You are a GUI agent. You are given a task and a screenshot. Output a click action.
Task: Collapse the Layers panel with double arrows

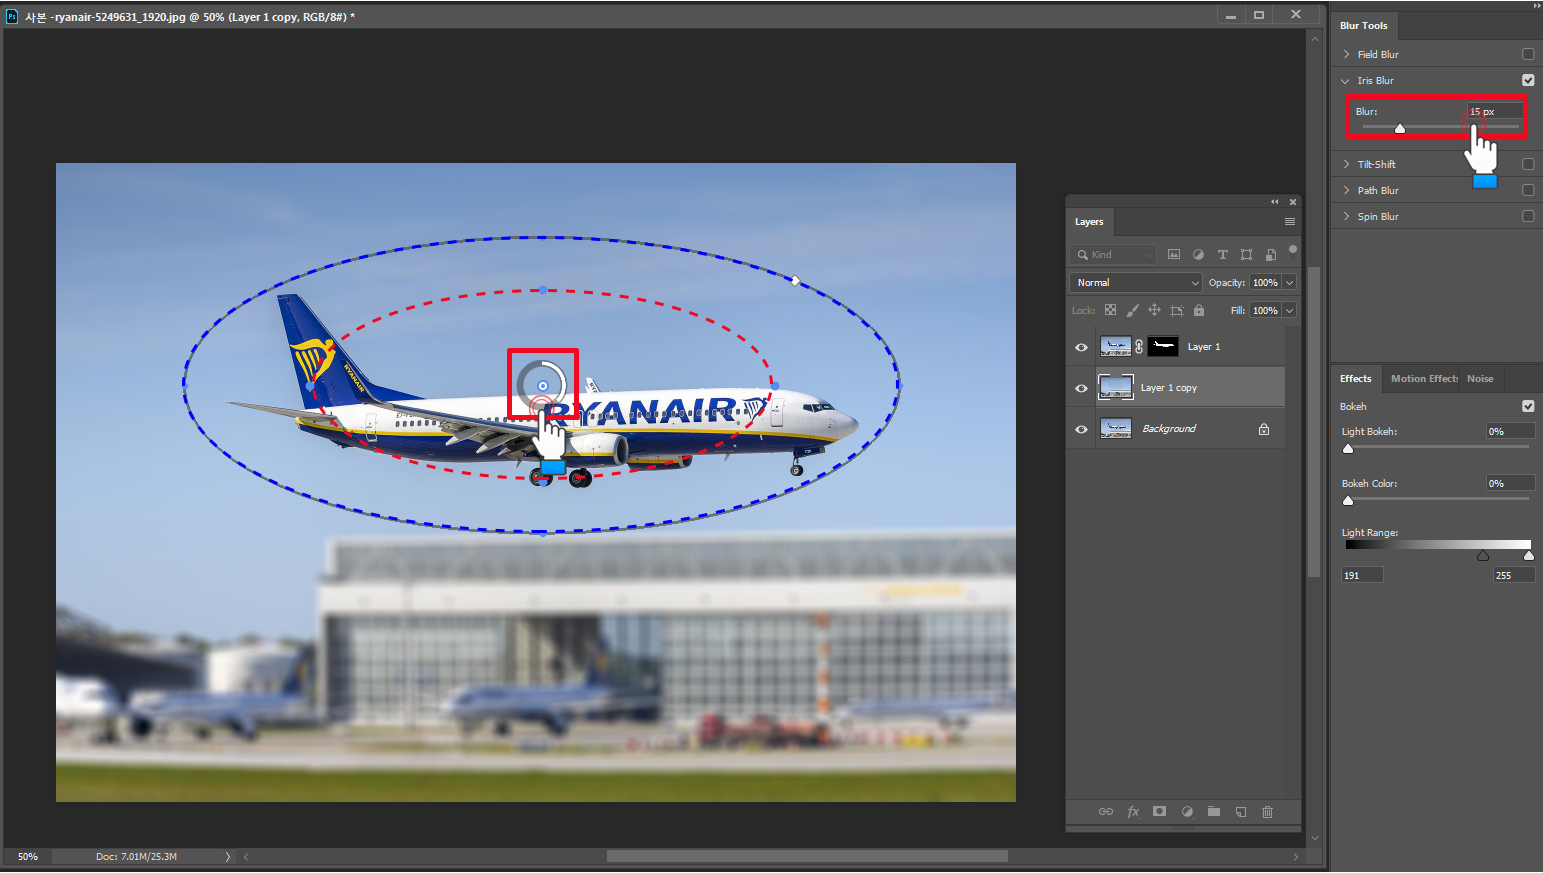1275,202
